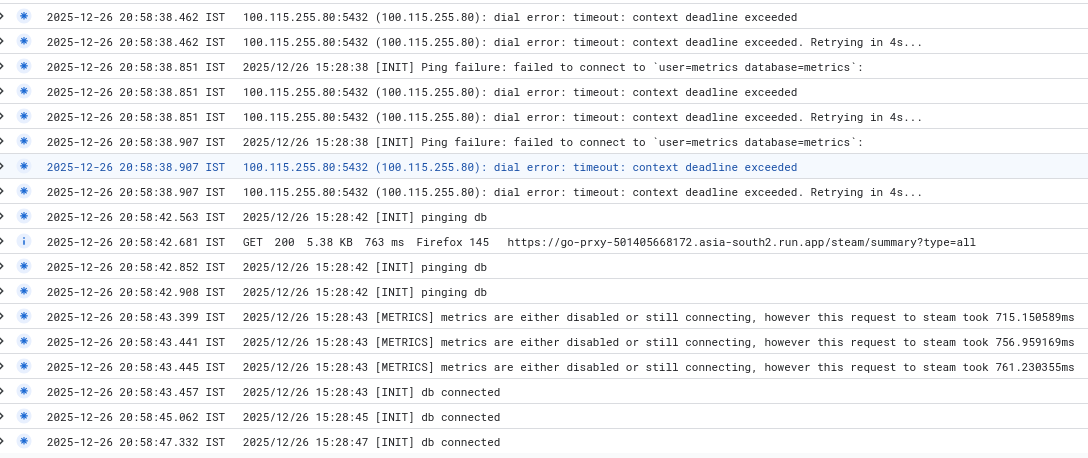Click severity icon of 20:58:42.908 pinging db entry
1088x458 pixels.
tap(24, 291)
